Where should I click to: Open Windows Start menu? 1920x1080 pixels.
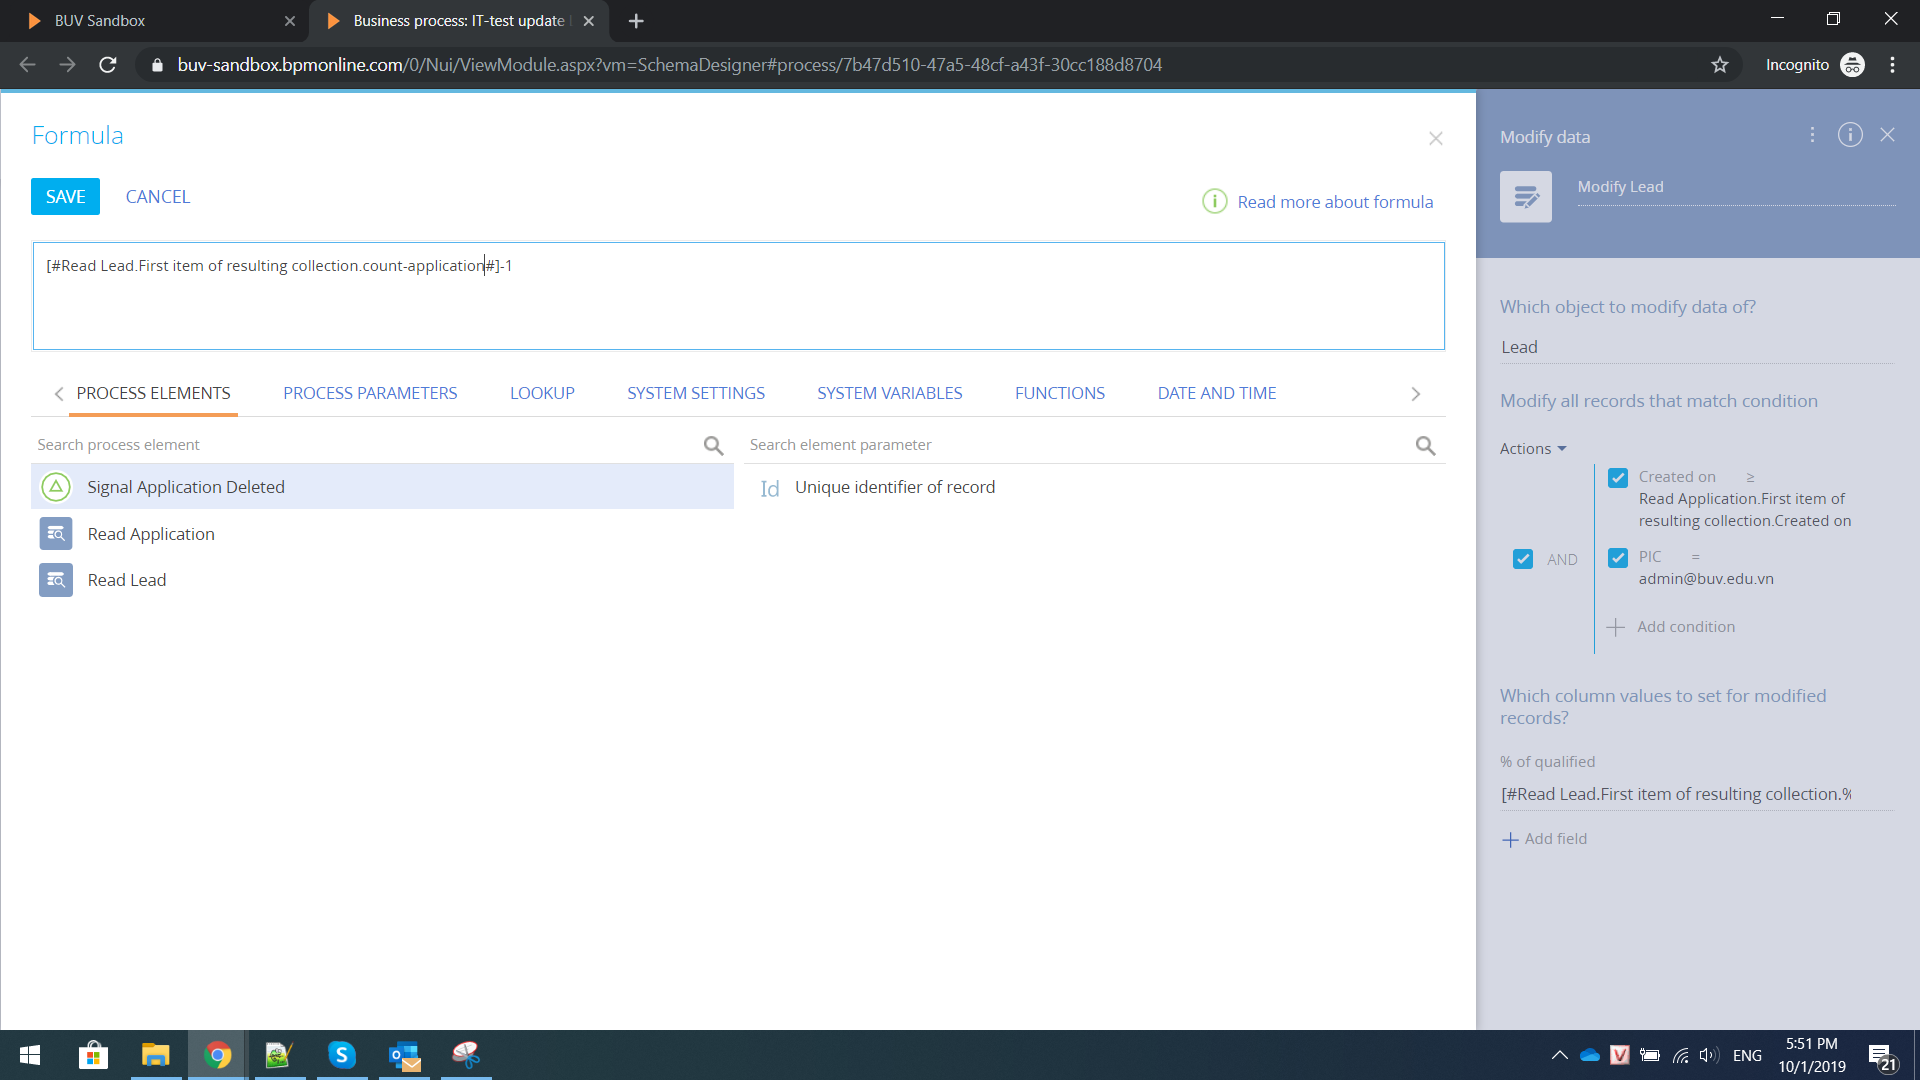(x=30, y=1055)
